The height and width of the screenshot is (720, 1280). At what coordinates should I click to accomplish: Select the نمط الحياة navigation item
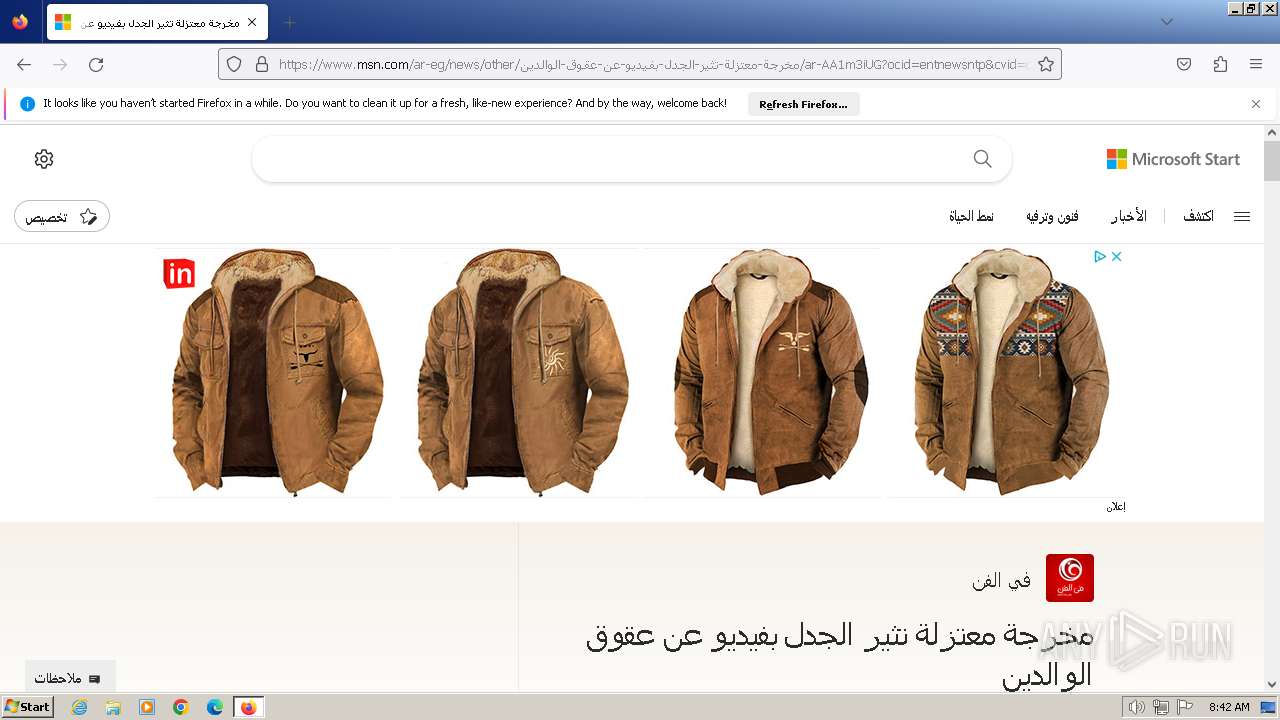[971, 216]
